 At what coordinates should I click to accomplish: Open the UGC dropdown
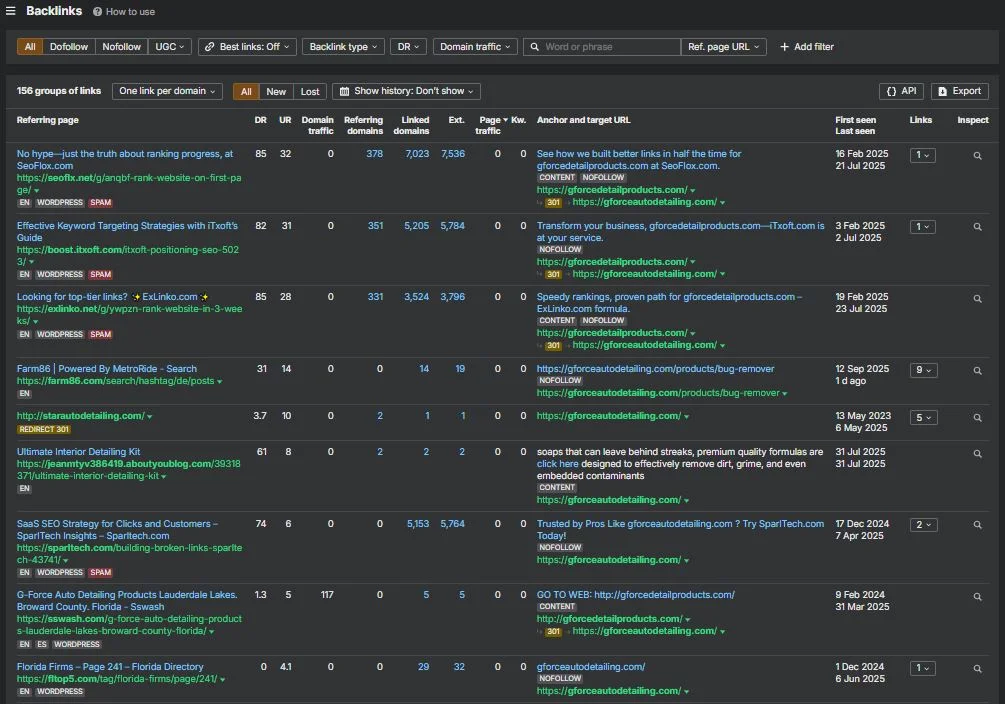[170, 47]
